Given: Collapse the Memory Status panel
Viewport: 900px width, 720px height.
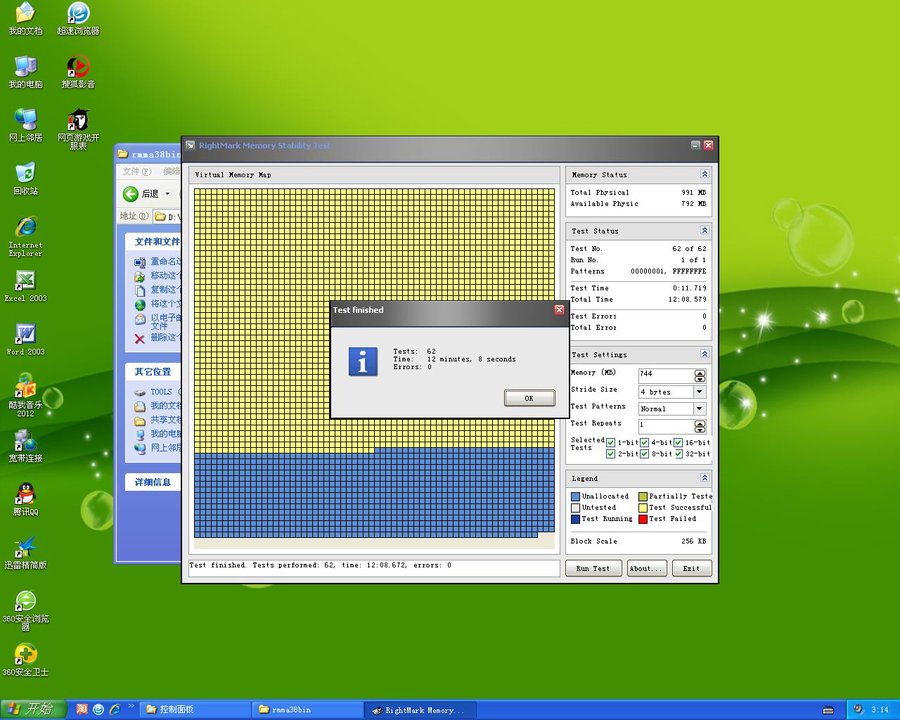Looking at the screenshot, I should (704, 174).
